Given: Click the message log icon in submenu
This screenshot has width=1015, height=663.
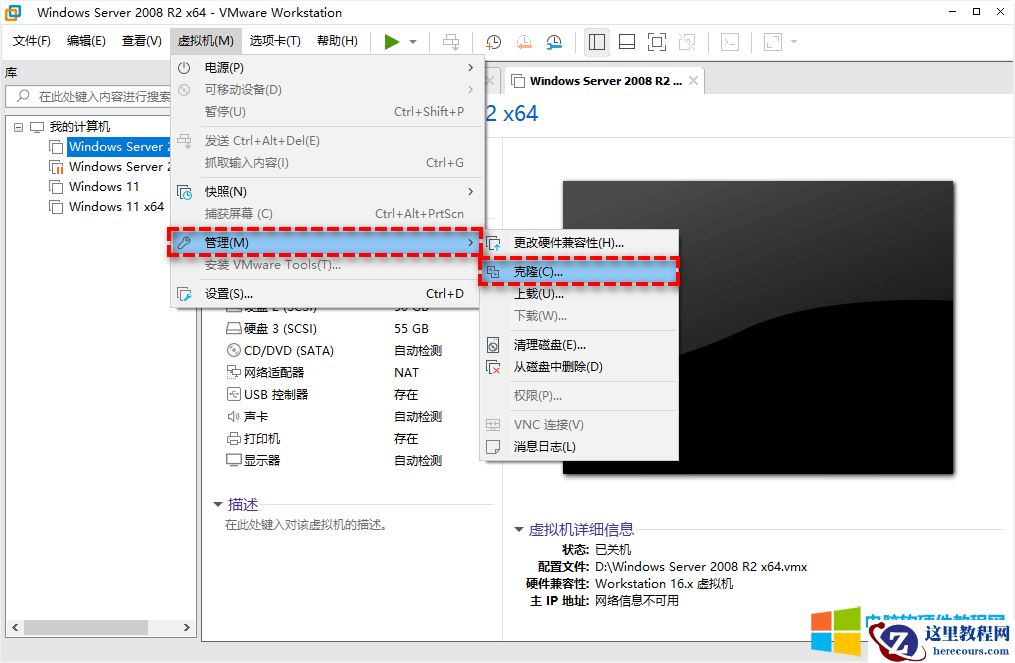Looking at the screenshot, I should [493, 447].
